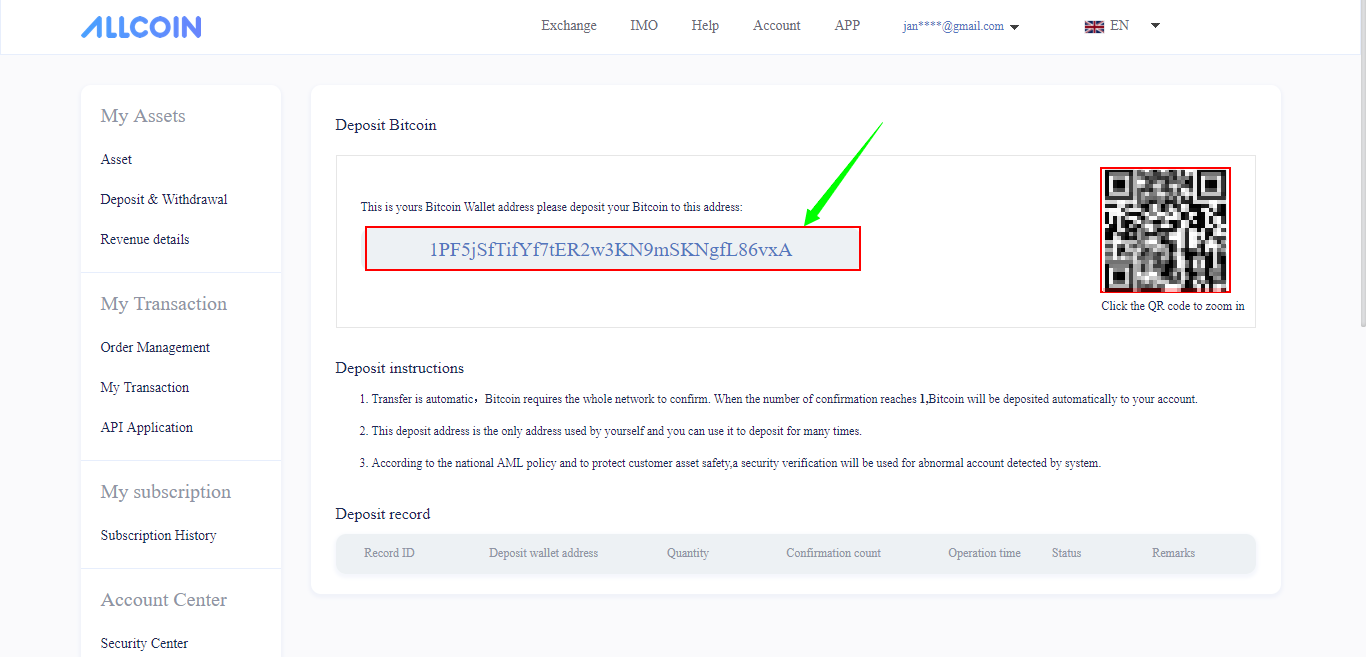The width and height of the screenshot is (1366, 657).
Task: Click the 'Record ID' column header
Action: point(389,553)
